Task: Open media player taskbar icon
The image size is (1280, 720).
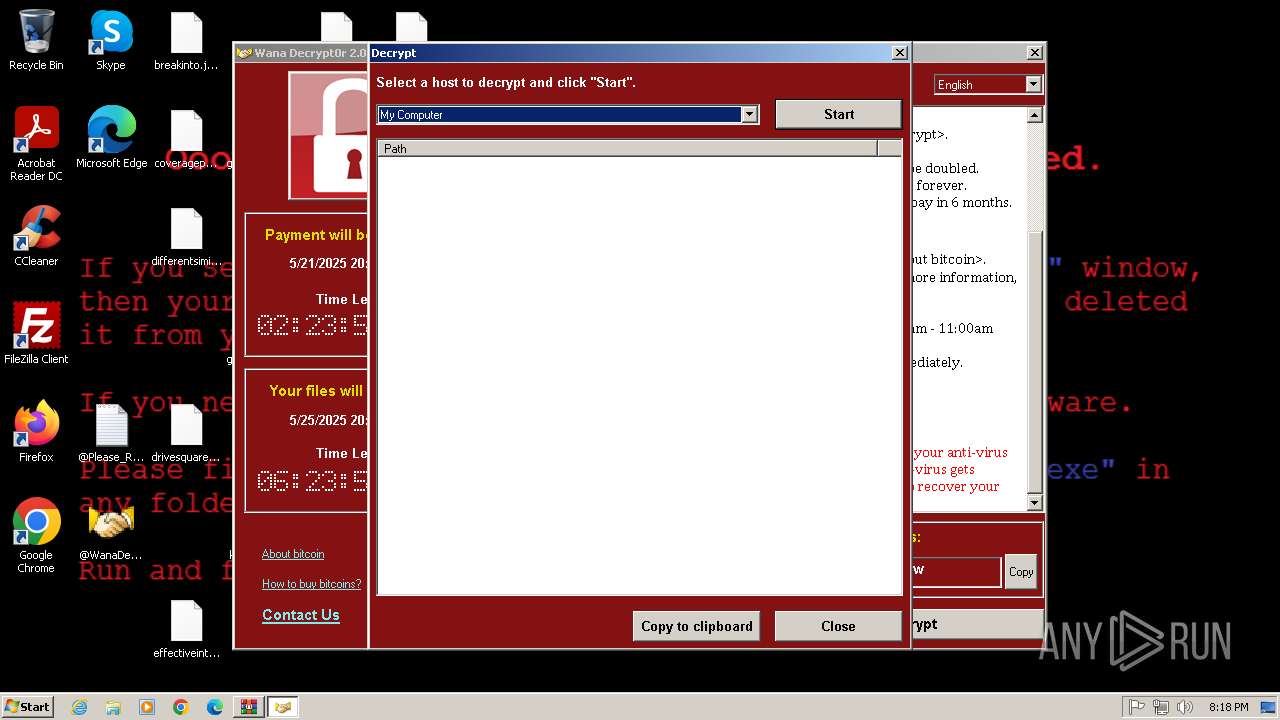Action: (x=147, y=707)
